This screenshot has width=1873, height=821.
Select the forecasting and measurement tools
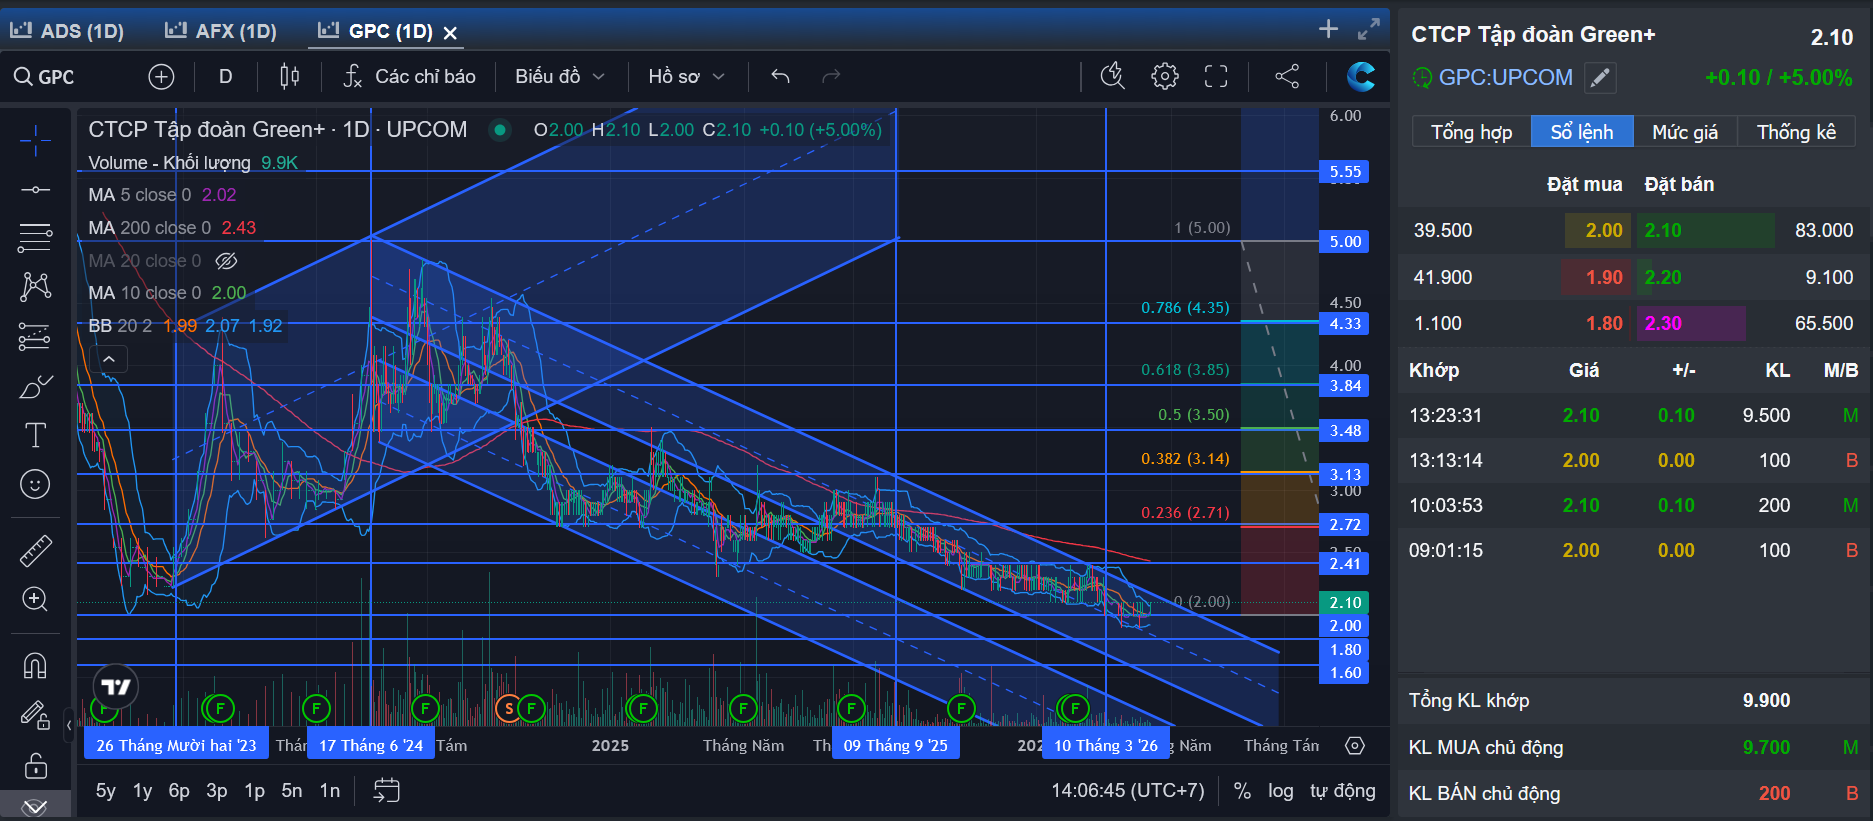[35, 337]
